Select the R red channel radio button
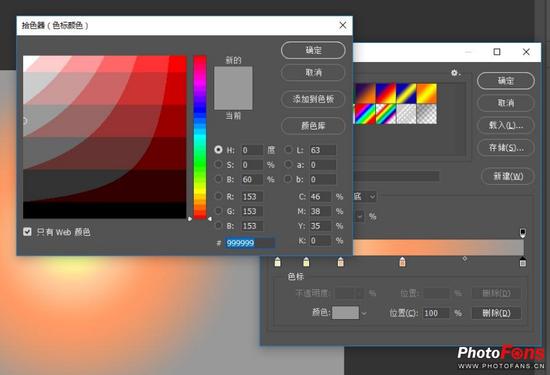The image size is (550, 375). point(218,196)
